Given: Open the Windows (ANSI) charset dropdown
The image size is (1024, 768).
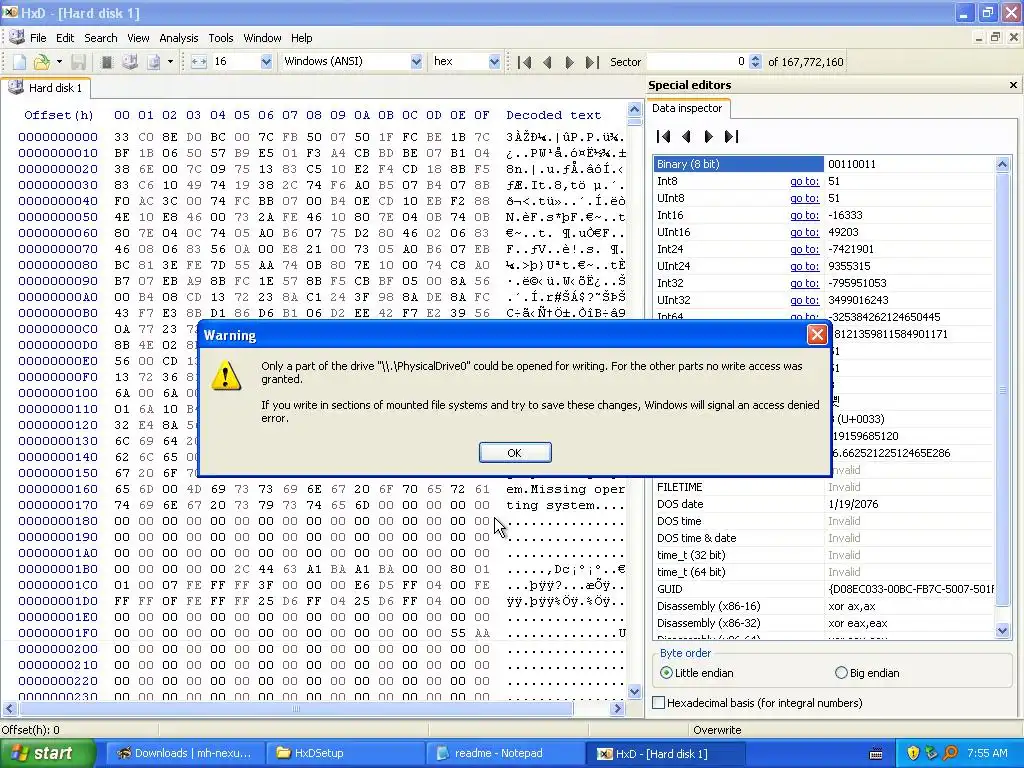Looking at the screenshot, I should click(x=416, y=62).
